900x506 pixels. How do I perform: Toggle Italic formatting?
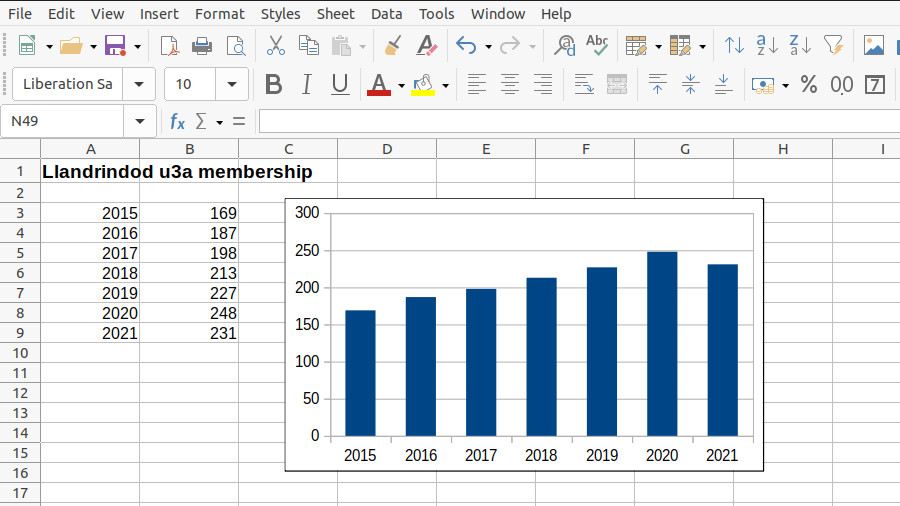click(307, 85)
